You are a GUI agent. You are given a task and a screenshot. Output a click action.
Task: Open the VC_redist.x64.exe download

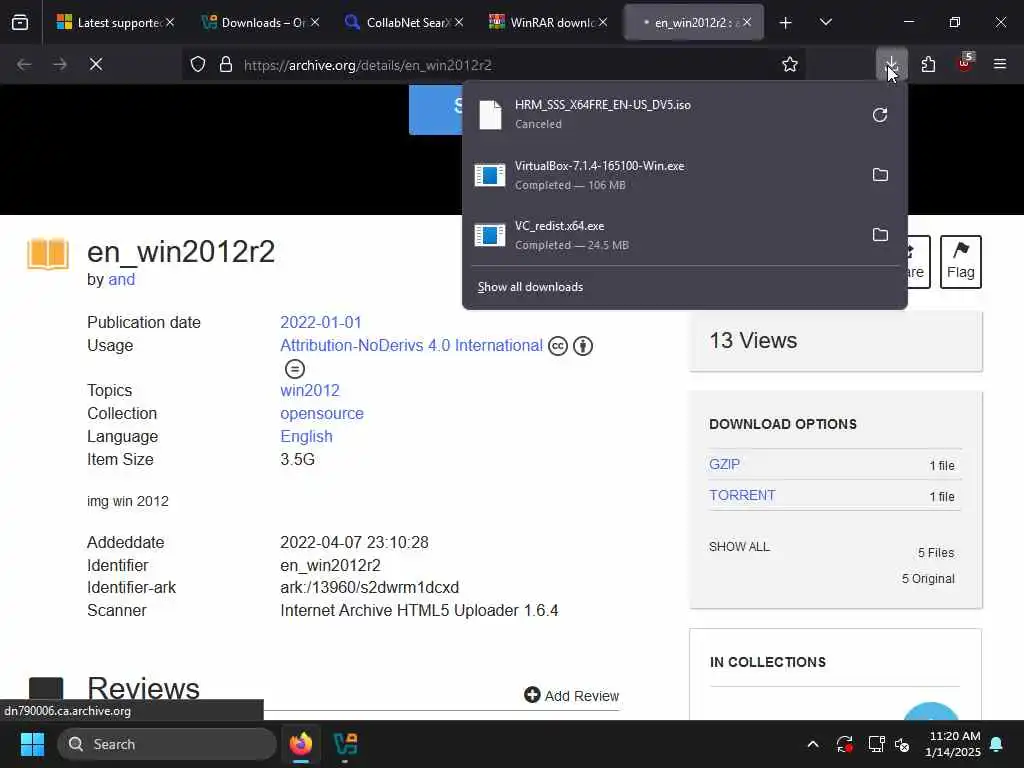(663, 235)
